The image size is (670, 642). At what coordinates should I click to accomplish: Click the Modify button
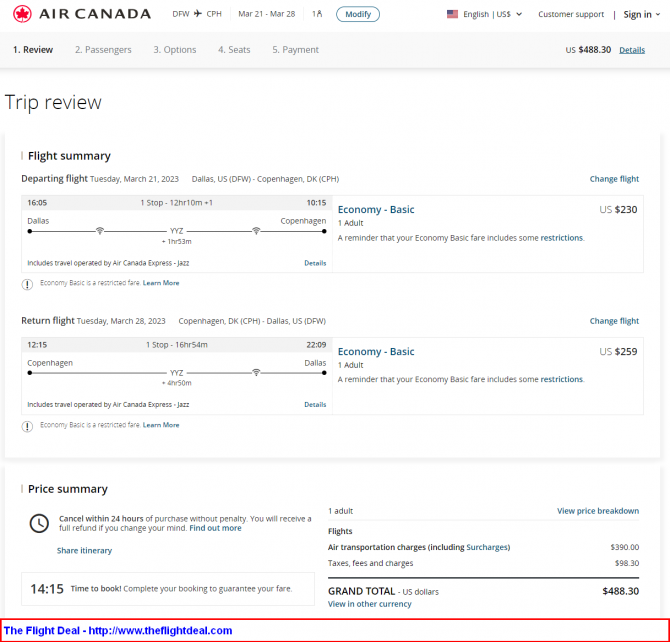pyautogui.click(x=358, y=14)
